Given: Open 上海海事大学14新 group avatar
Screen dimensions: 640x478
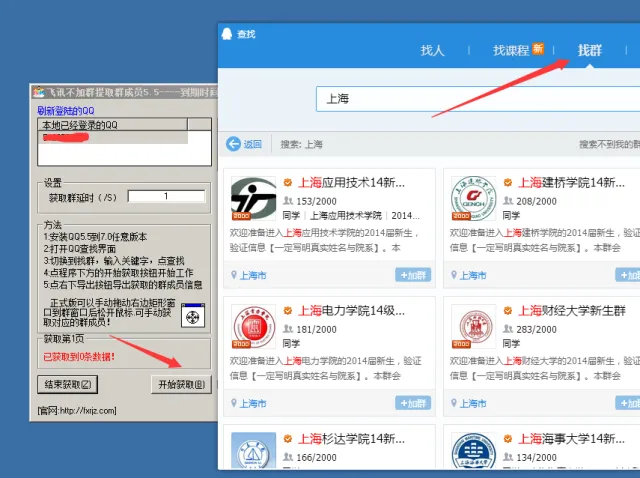Looking at the screenshot, I should click(473, 450).
